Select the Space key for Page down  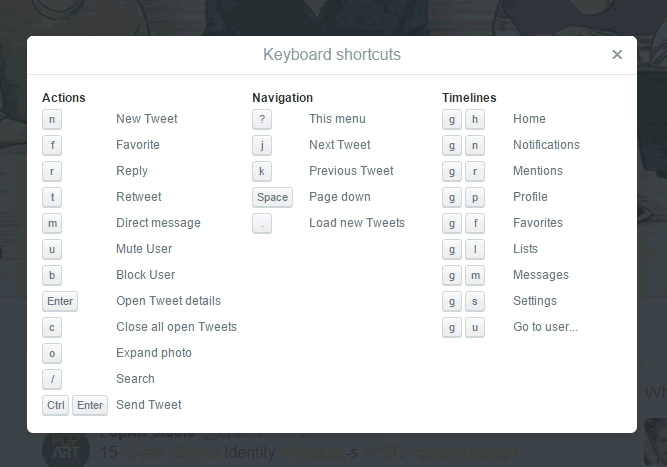pyautogui.click(x=272, y=197)
